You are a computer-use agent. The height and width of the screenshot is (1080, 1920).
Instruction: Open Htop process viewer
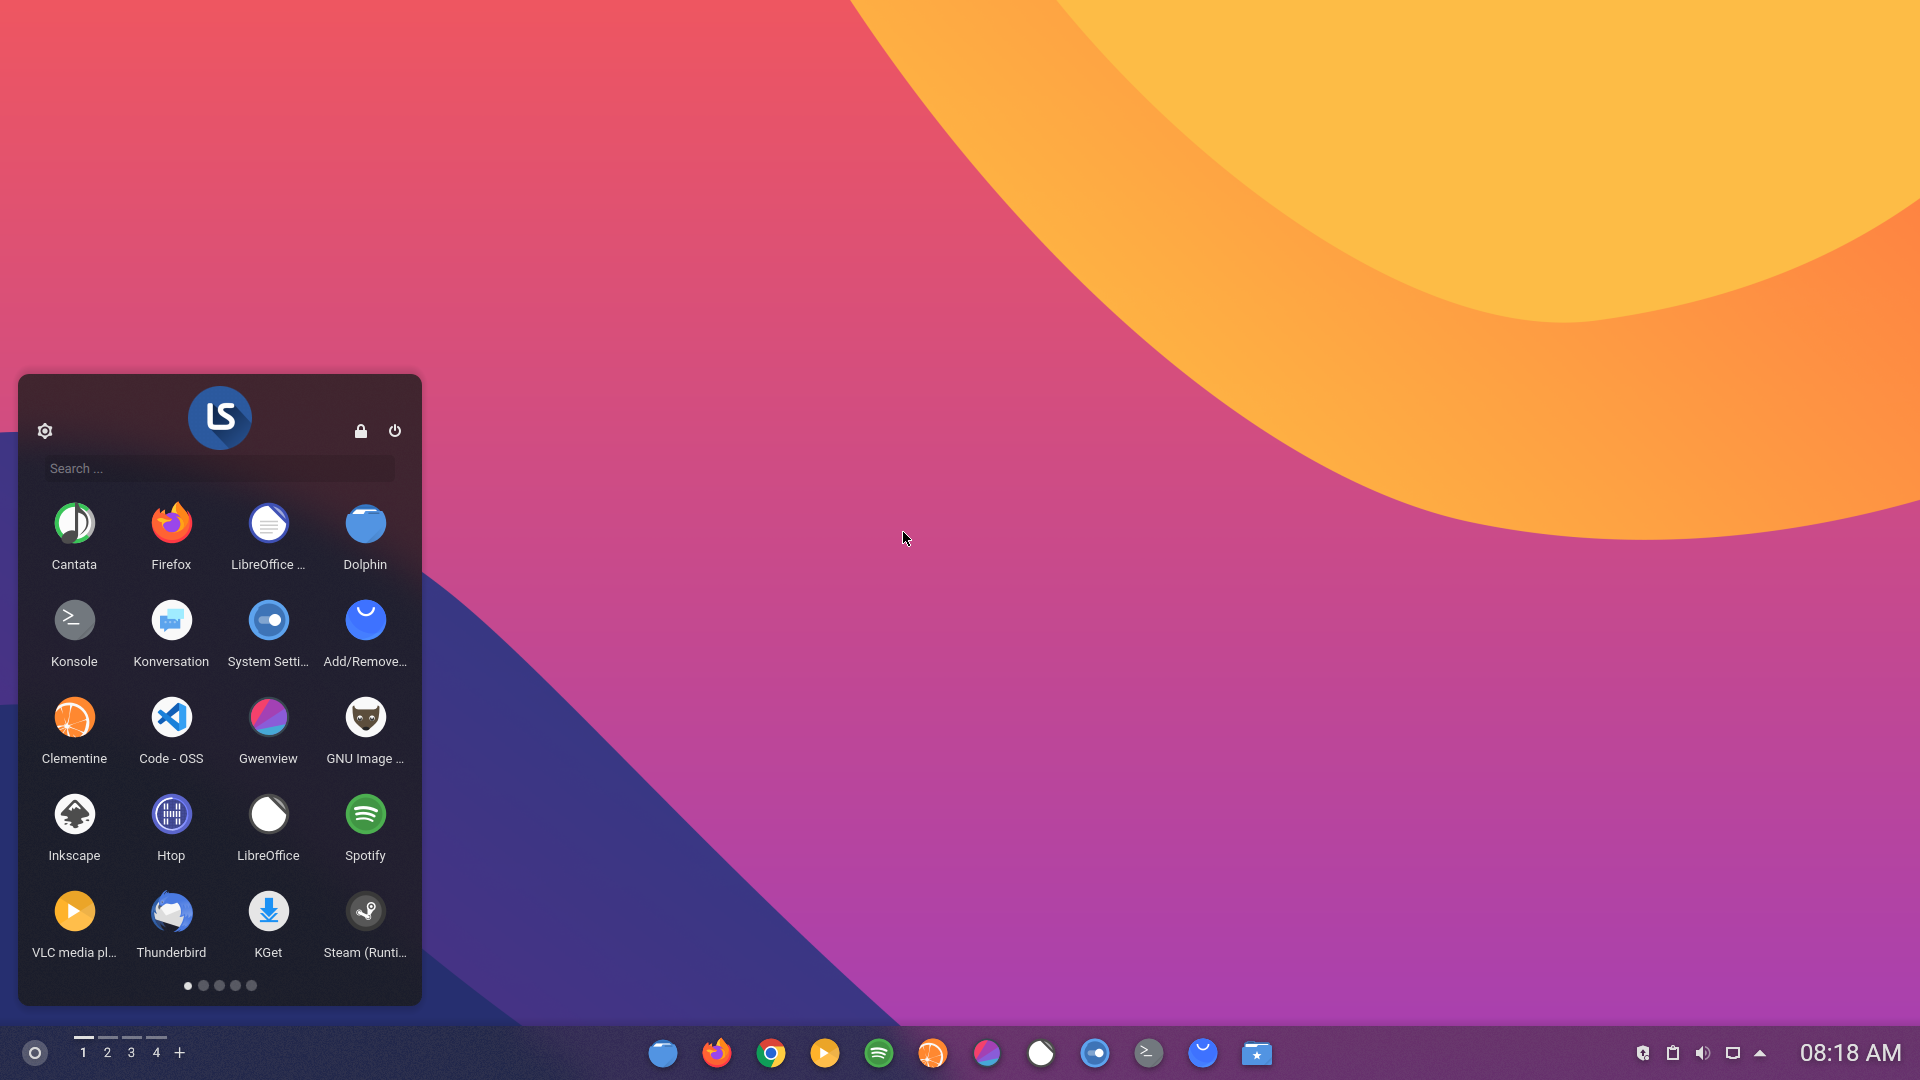click(x=171, y=814)
